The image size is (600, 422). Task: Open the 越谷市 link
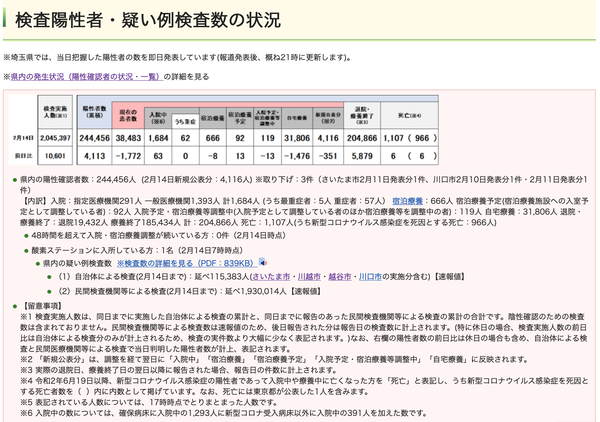[x=340, y=277]
